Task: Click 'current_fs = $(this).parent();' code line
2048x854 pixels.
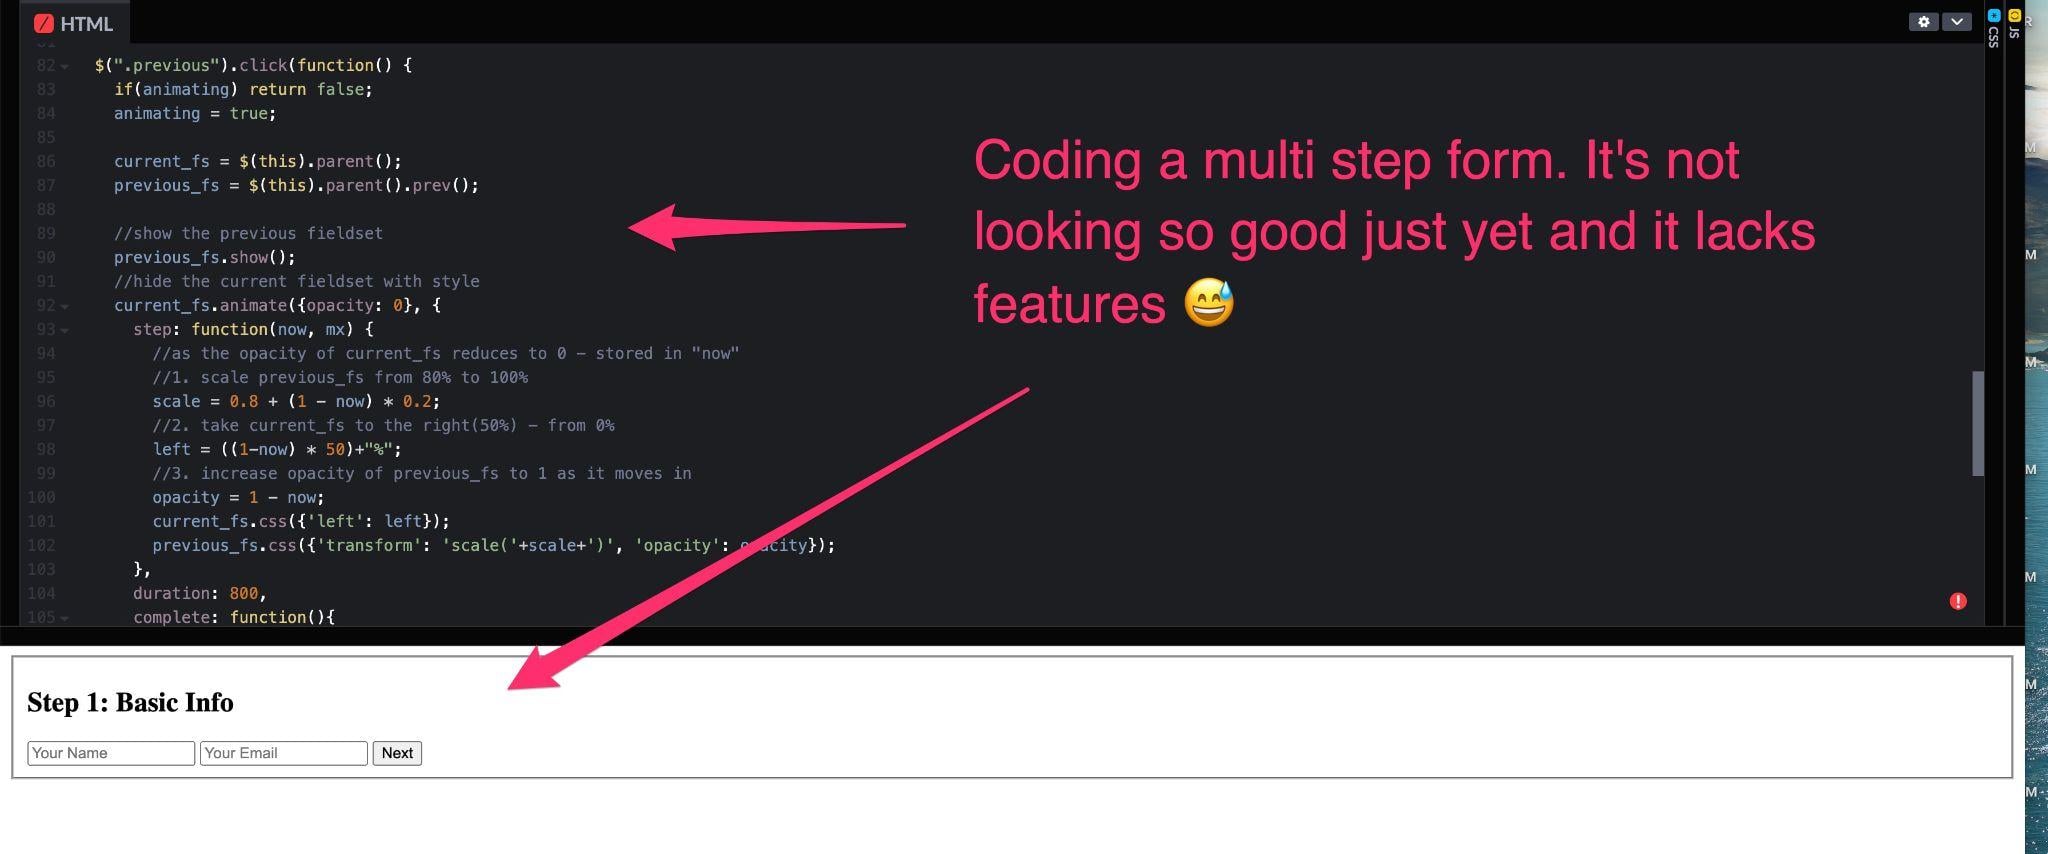Action: pyautogui.click(x=258, y=161)
